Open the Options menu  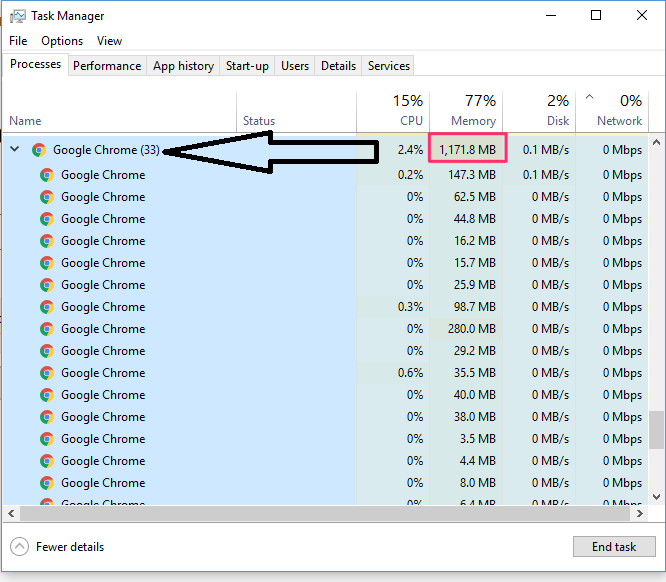click(62, 41)
